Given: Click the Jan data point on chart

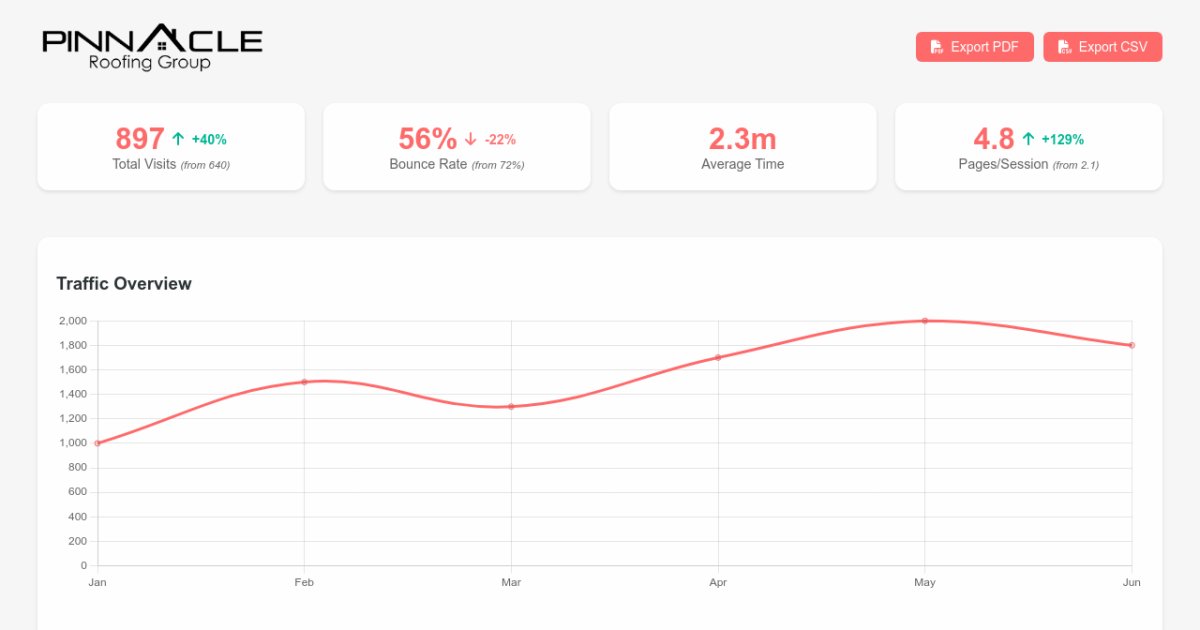Looking at the screenshot, I should coord(97,443).
